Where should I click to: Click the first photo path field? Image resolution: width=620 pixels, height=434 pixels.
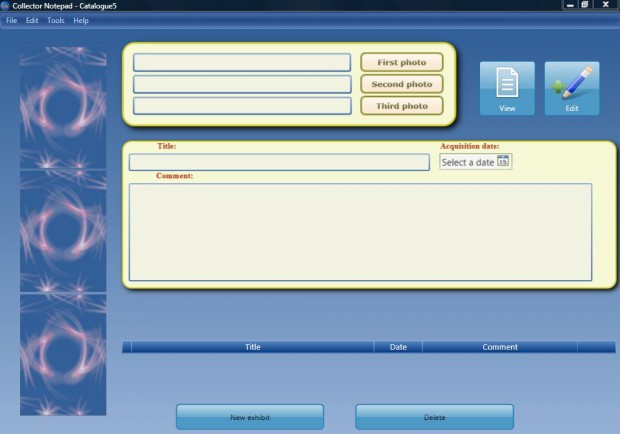pyautogui.click(x=242, y=63)
